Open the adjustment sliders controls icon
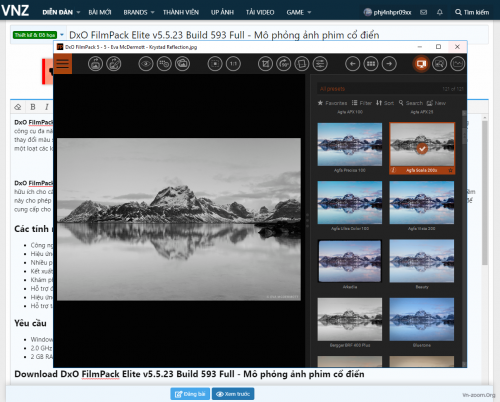The width and height of the screenshot is (500, 402). point(320,64)
